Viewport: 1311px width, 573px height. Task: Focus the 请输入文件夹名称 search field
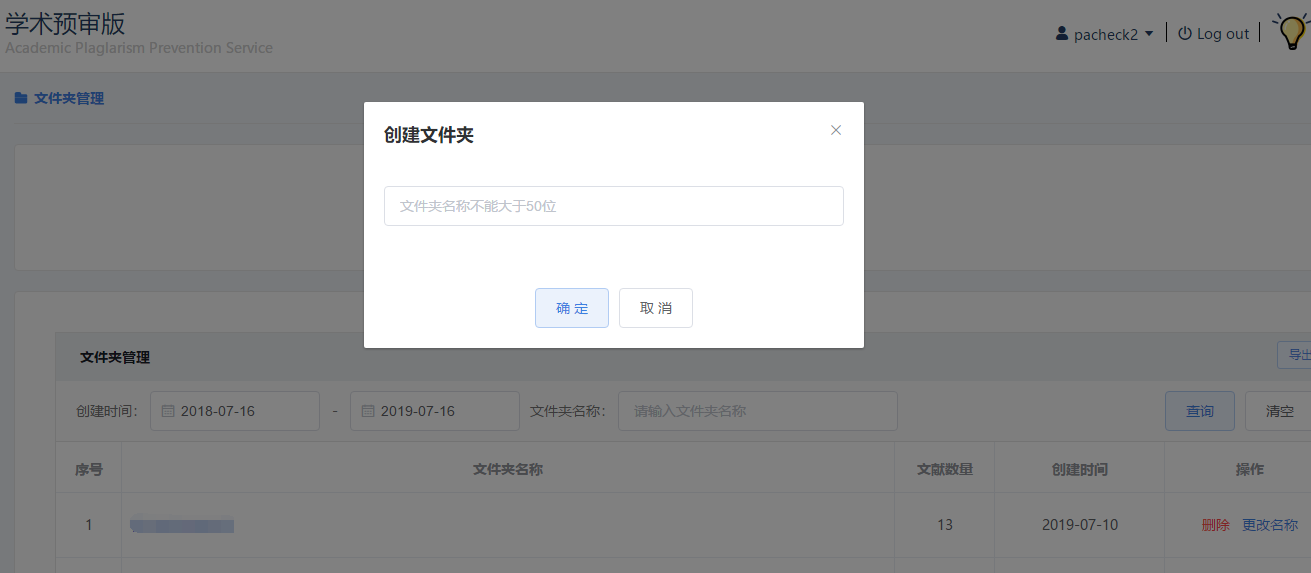coord(758,411)
